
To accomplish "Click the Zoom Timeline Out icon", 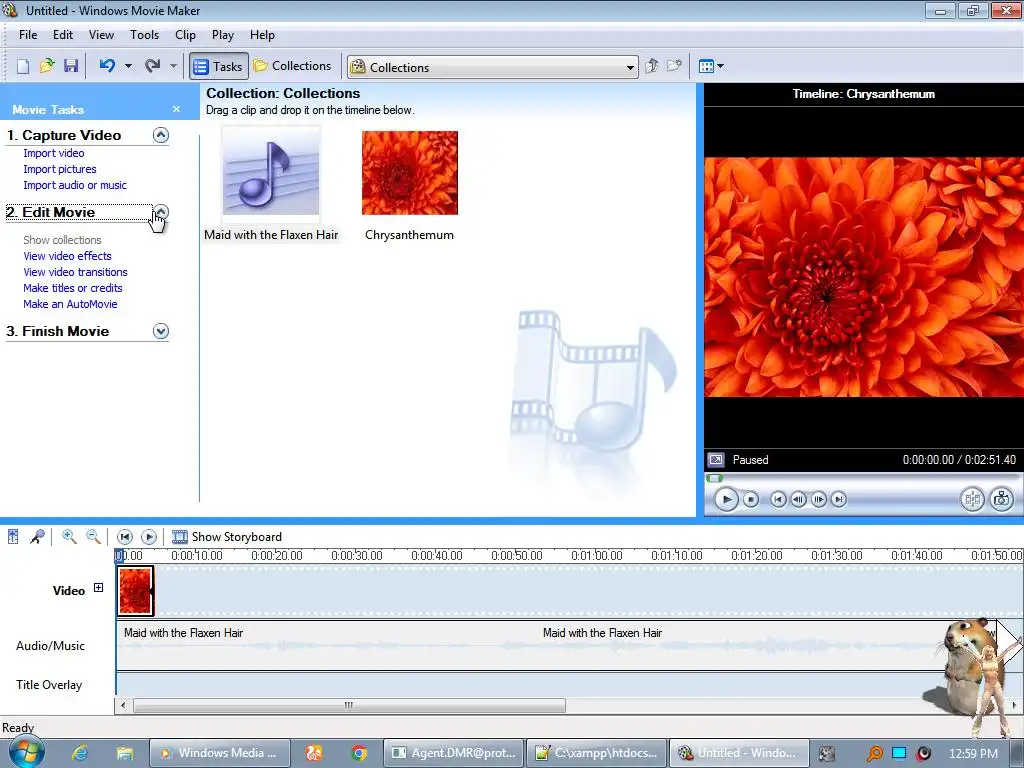I will click(93, 537).
